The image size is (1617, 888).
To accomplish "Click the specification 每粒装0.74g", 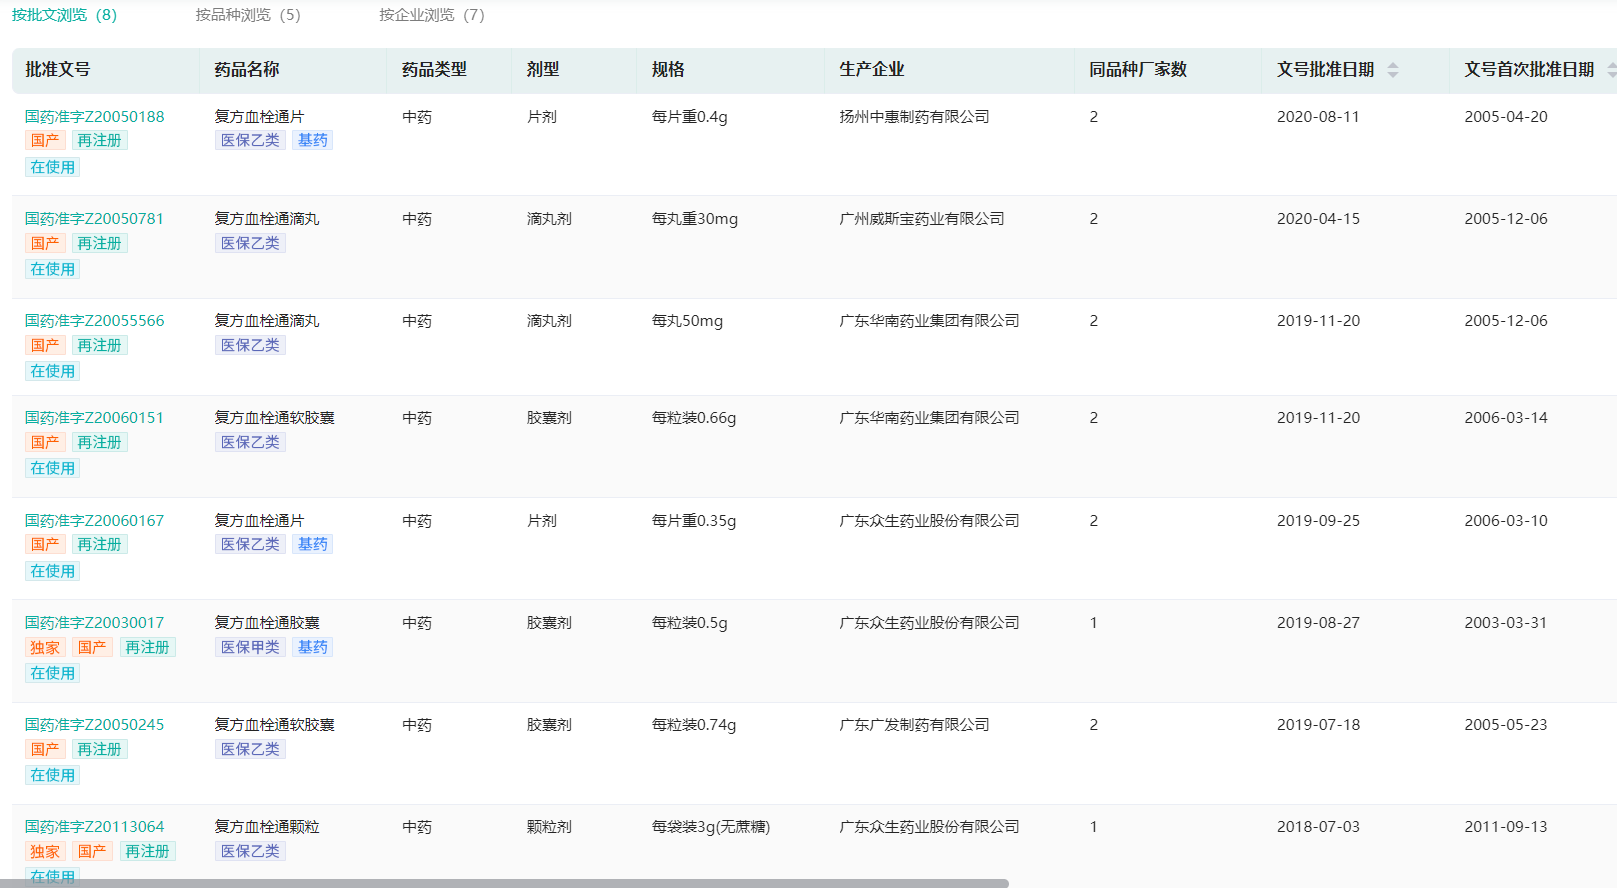I will tap(694, 725).
